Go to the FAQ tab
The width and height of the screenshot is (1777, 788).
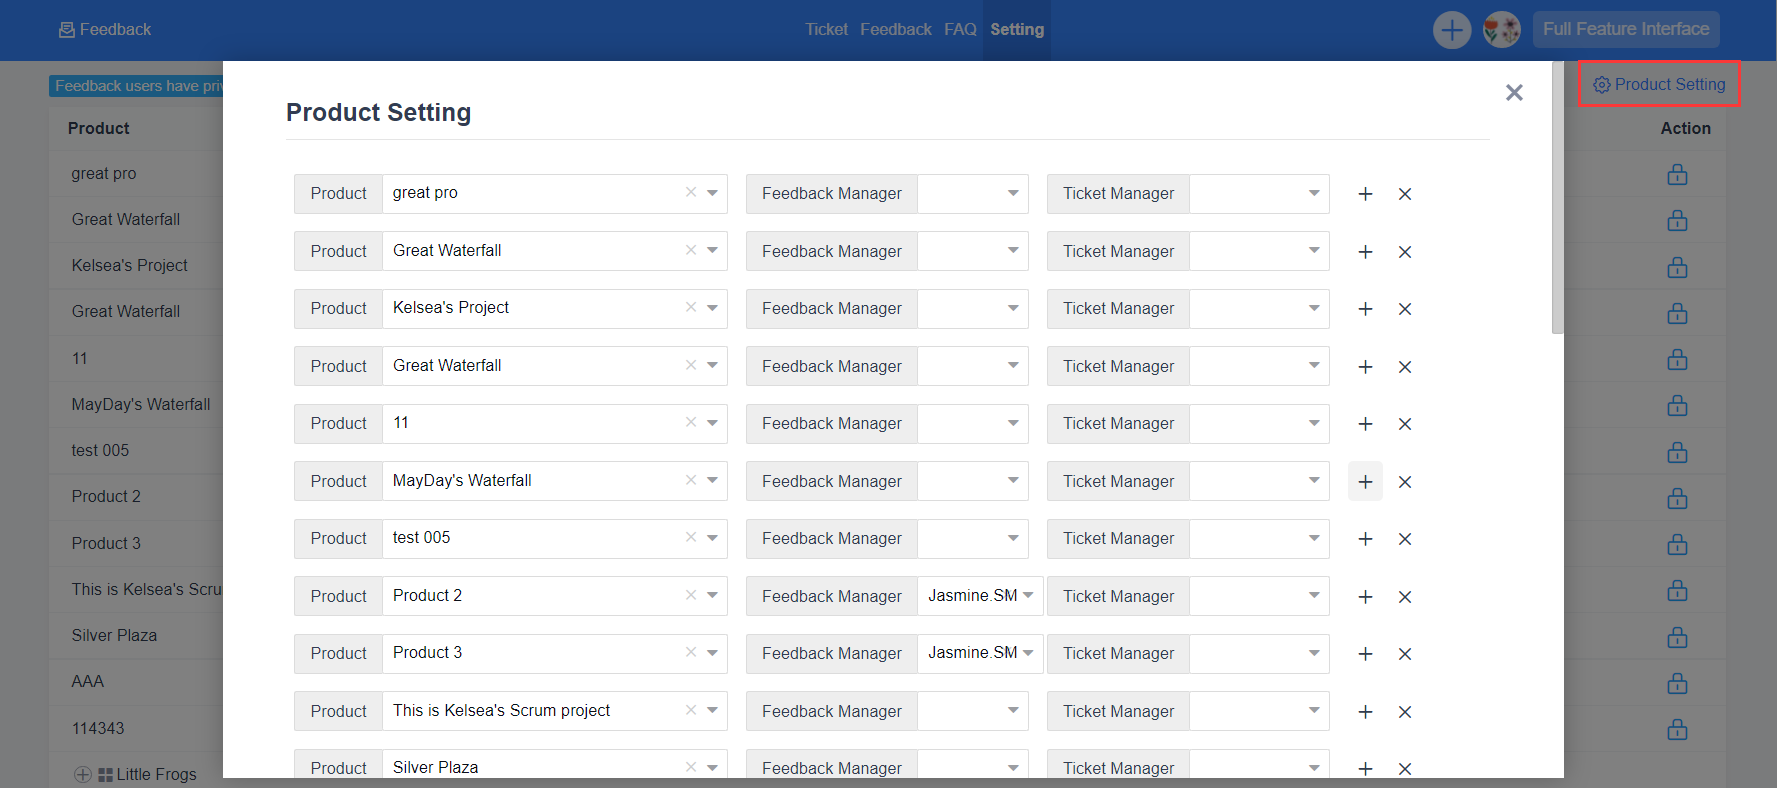coord(960,30)
